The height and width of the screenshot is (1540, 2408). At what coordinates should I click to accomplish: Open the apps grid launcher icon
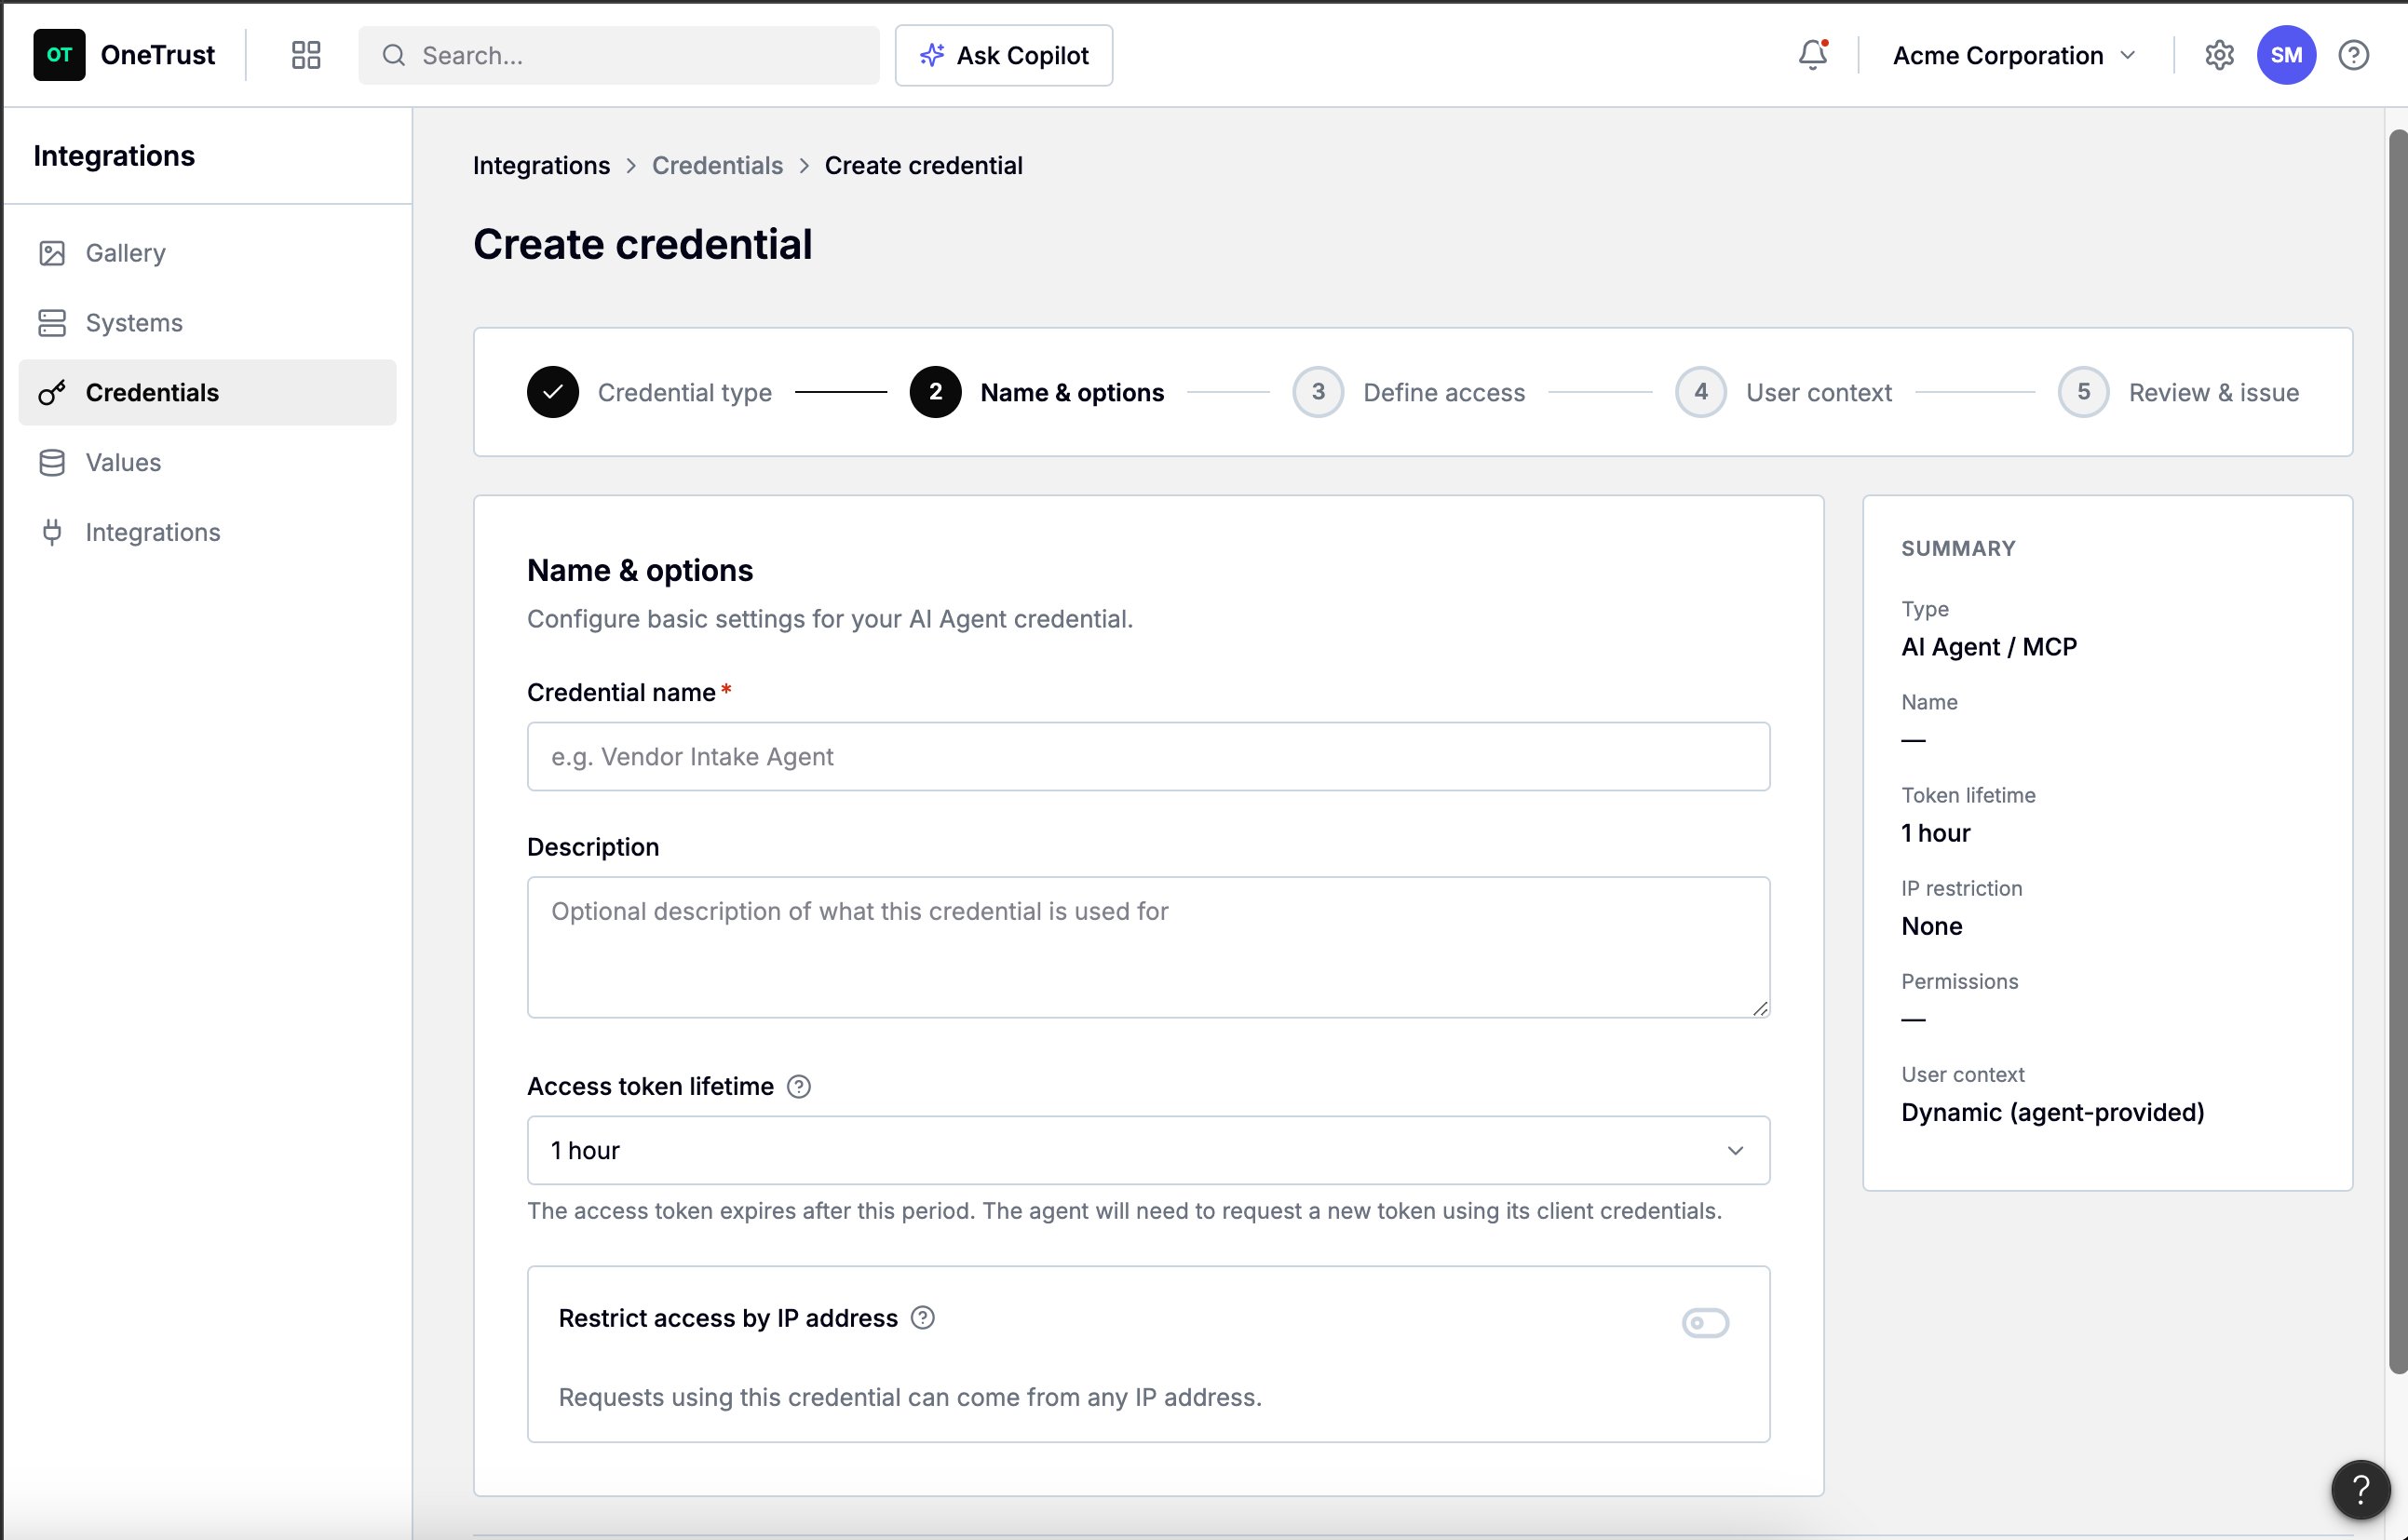306,55
